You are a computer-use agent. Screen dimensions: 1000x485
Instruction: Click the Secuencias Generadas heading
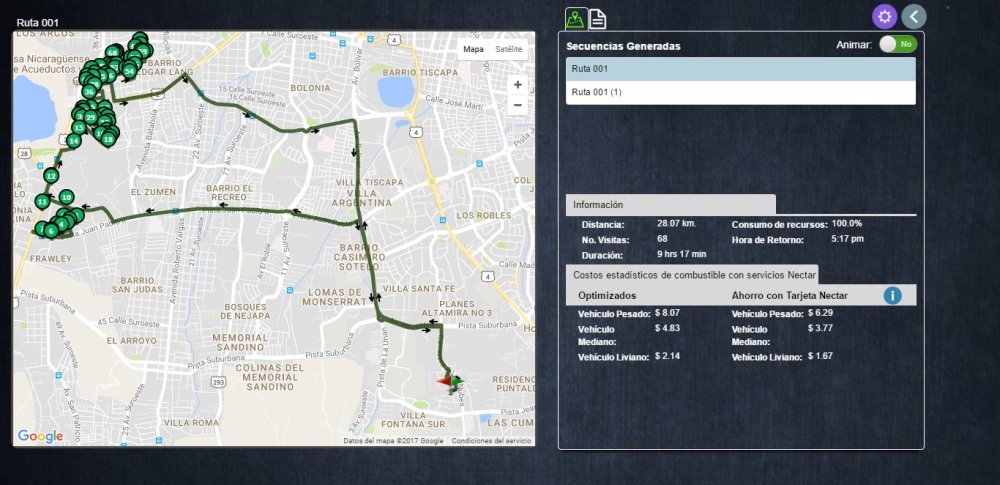point(623,46)
